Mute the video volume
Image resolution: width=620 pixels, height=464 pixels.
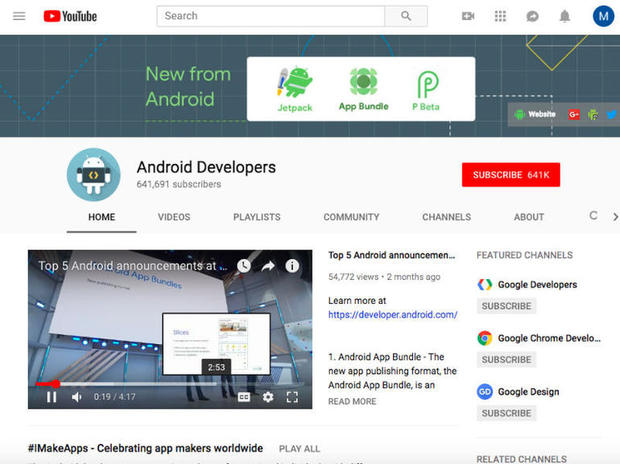[77, 397]
